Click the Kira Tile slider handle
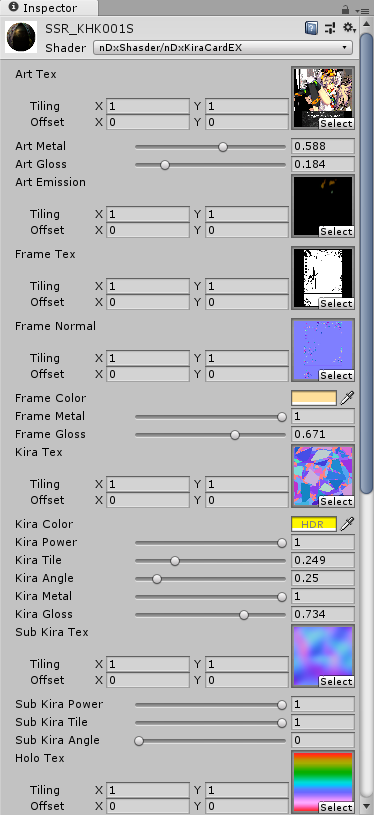Image resolution: width=374 pixels, height=815 pixels. point(175,561)
